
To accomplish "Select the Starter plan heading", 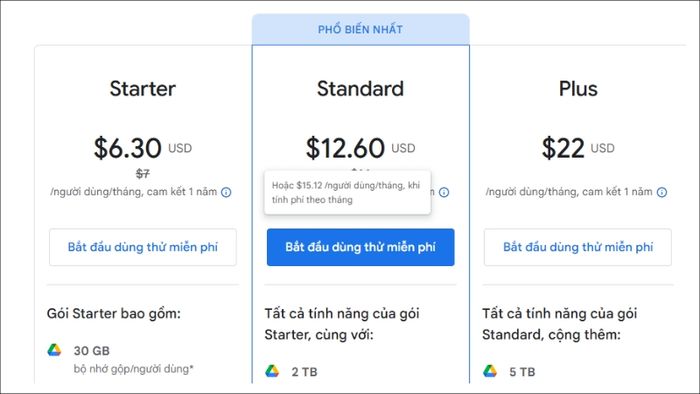I will click(143, 88).
